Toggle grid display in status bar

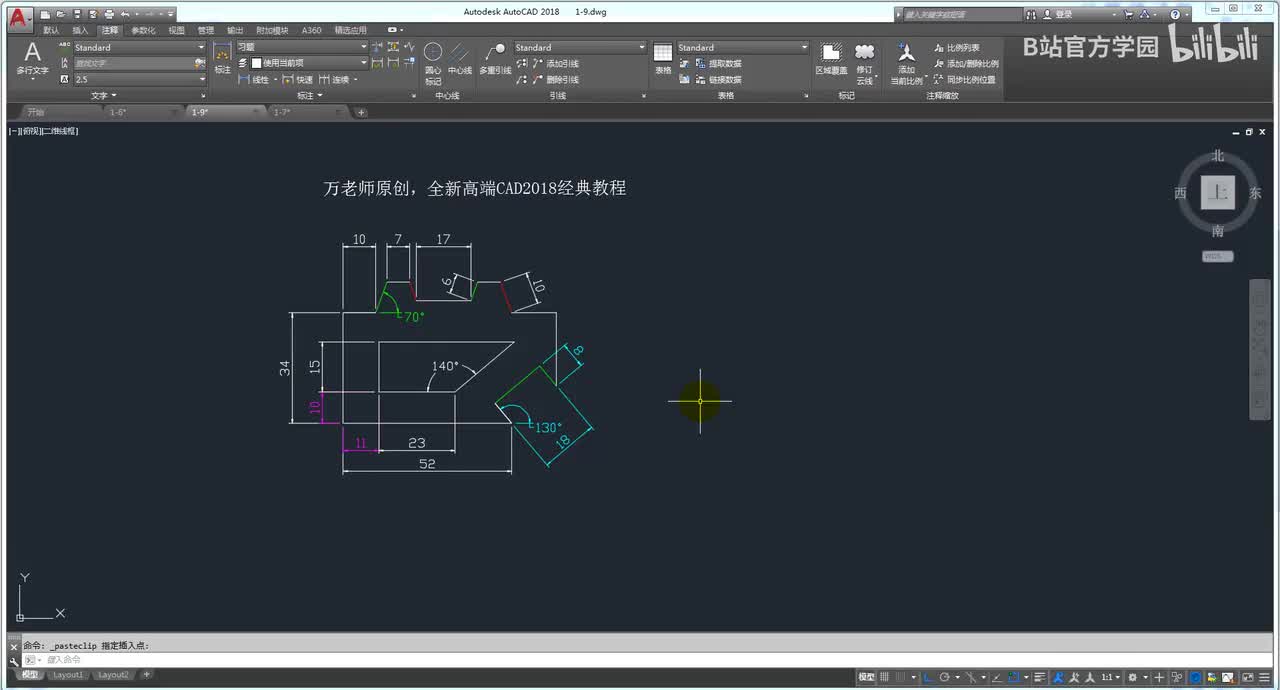(x=884, y=676)
